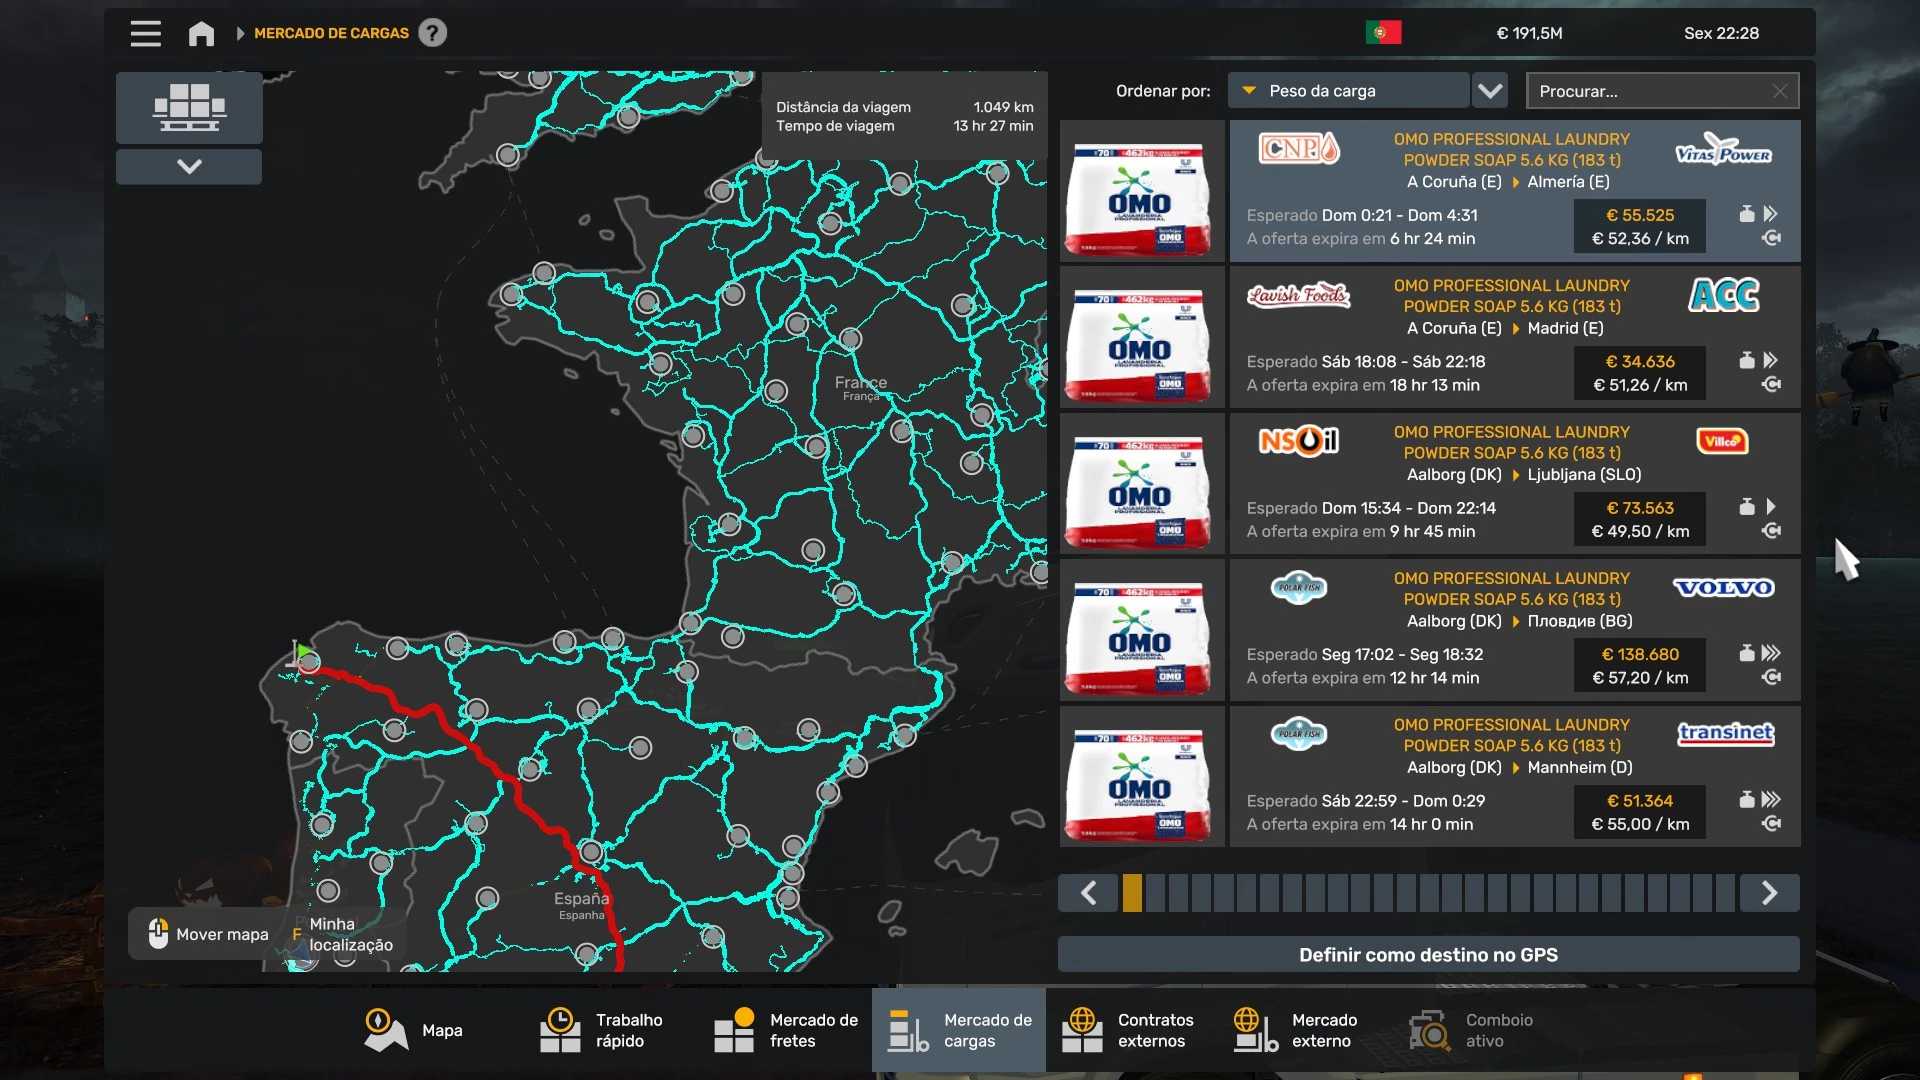This screenshot has height=1080, width=1920.
Task: Click 'Definir como destino no GPS' button
Action: 1428,955
